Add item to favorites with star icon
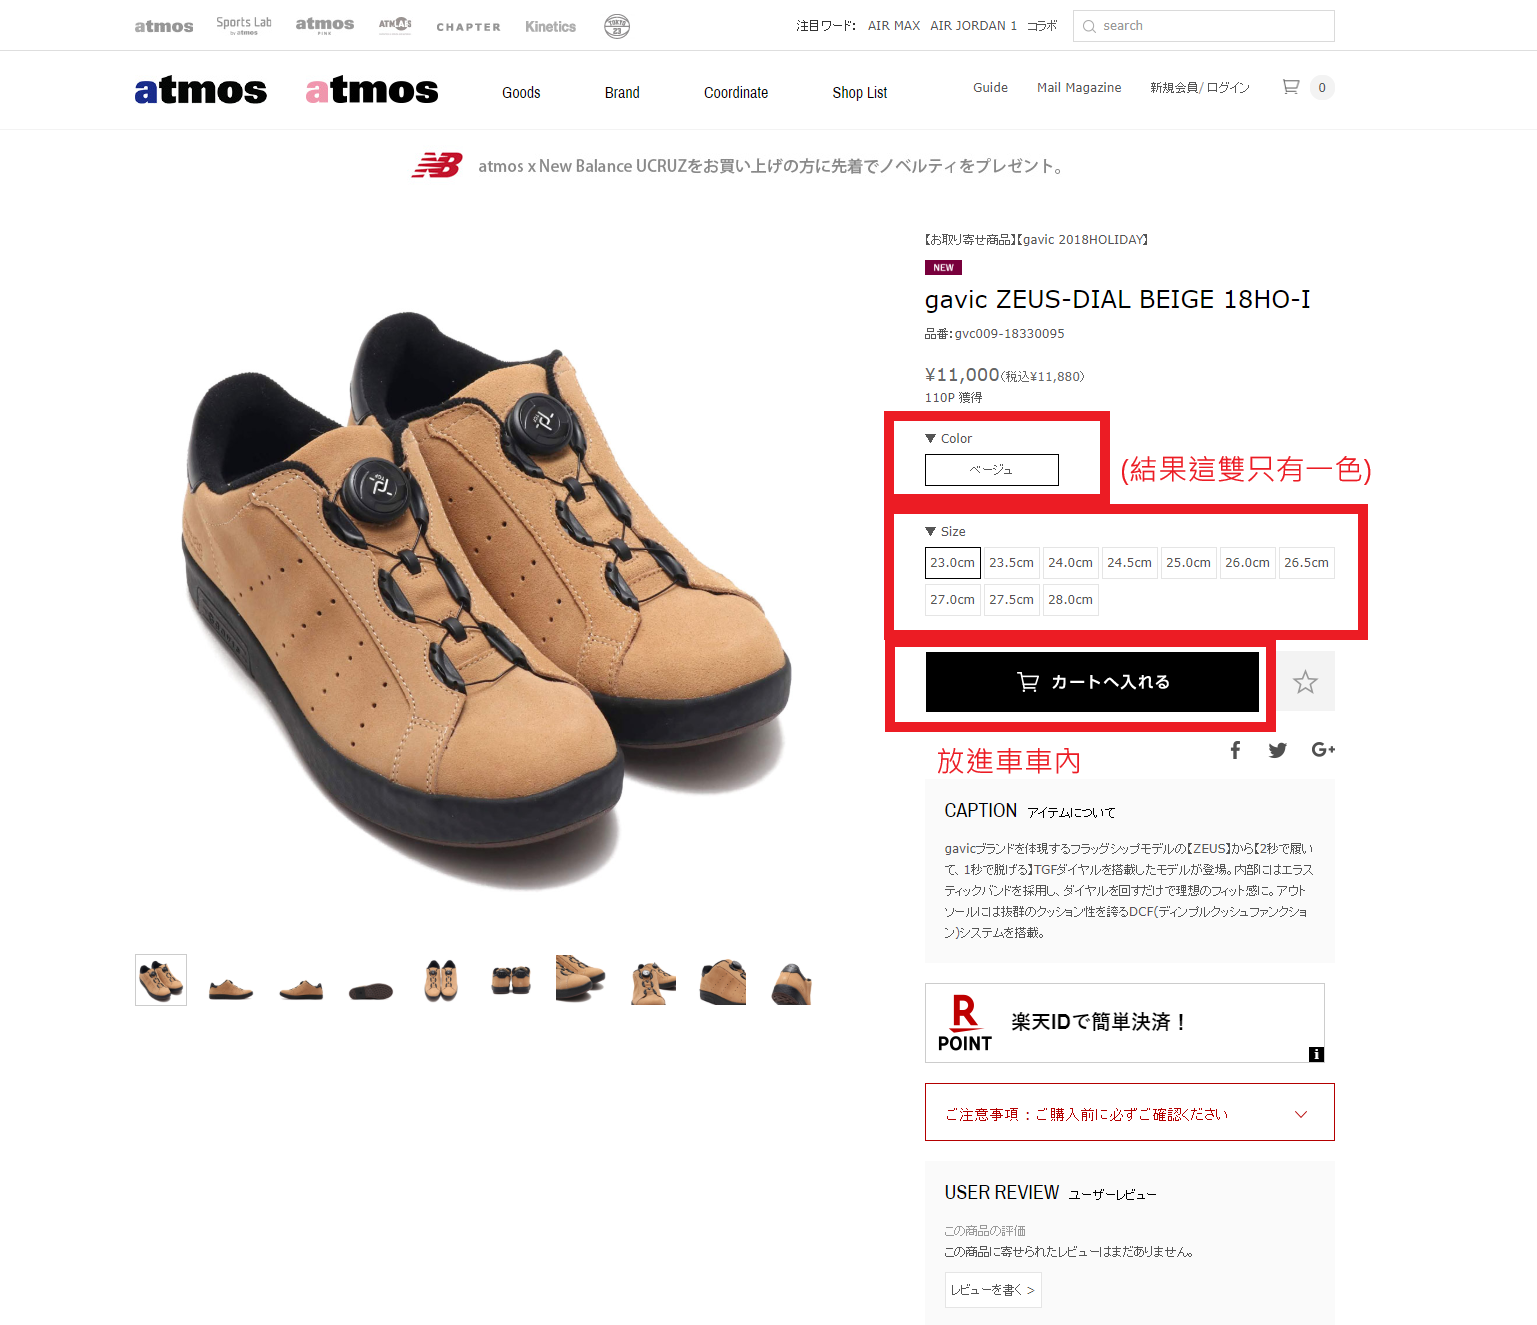This screenshot has width=1537, height=1325. point(1305,682)
